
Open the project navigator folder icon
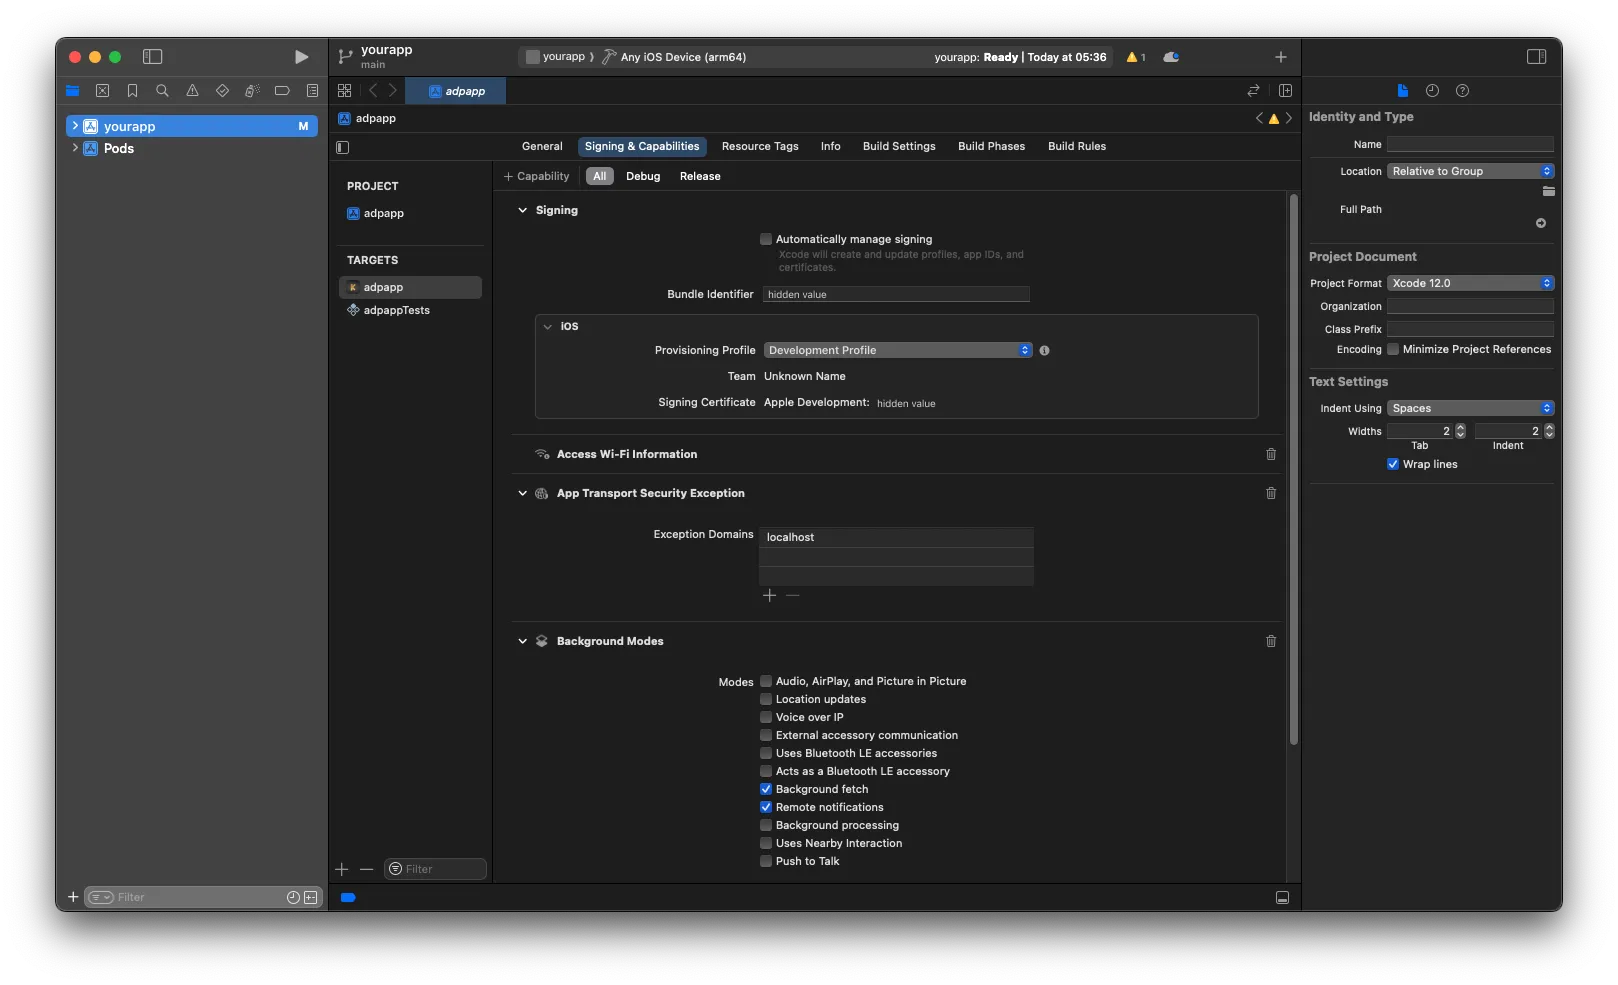[72, 91]
